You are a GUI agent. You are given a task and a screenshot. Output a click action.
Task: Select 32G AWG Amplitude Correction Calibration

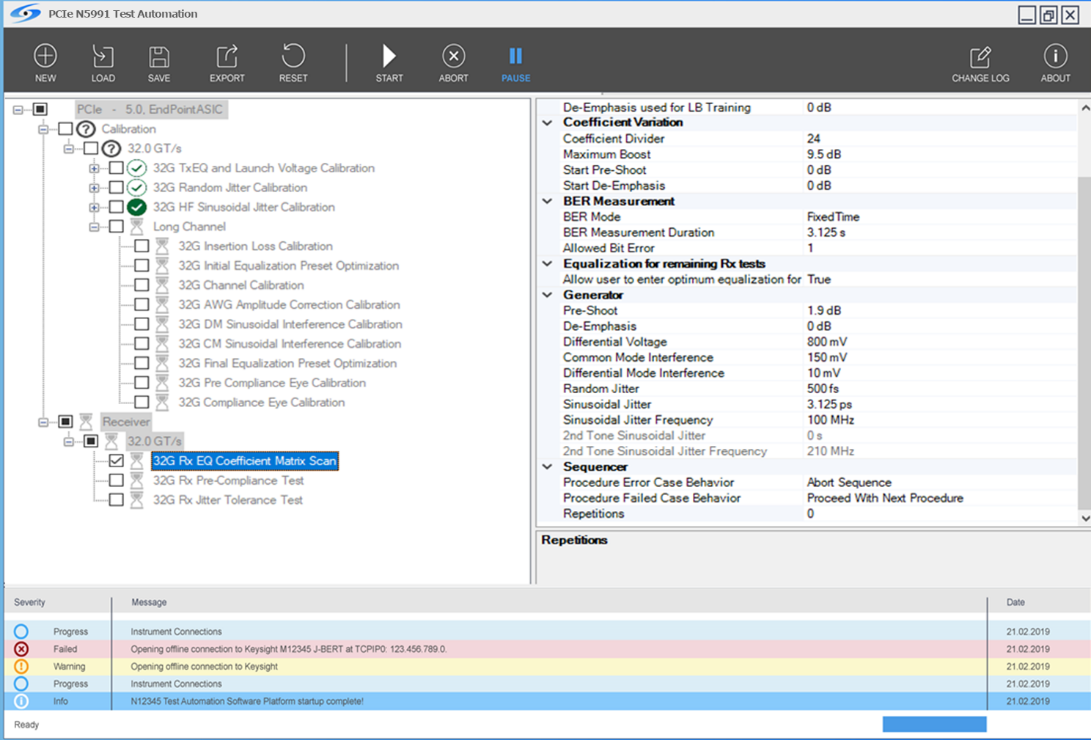pos(289,305)
